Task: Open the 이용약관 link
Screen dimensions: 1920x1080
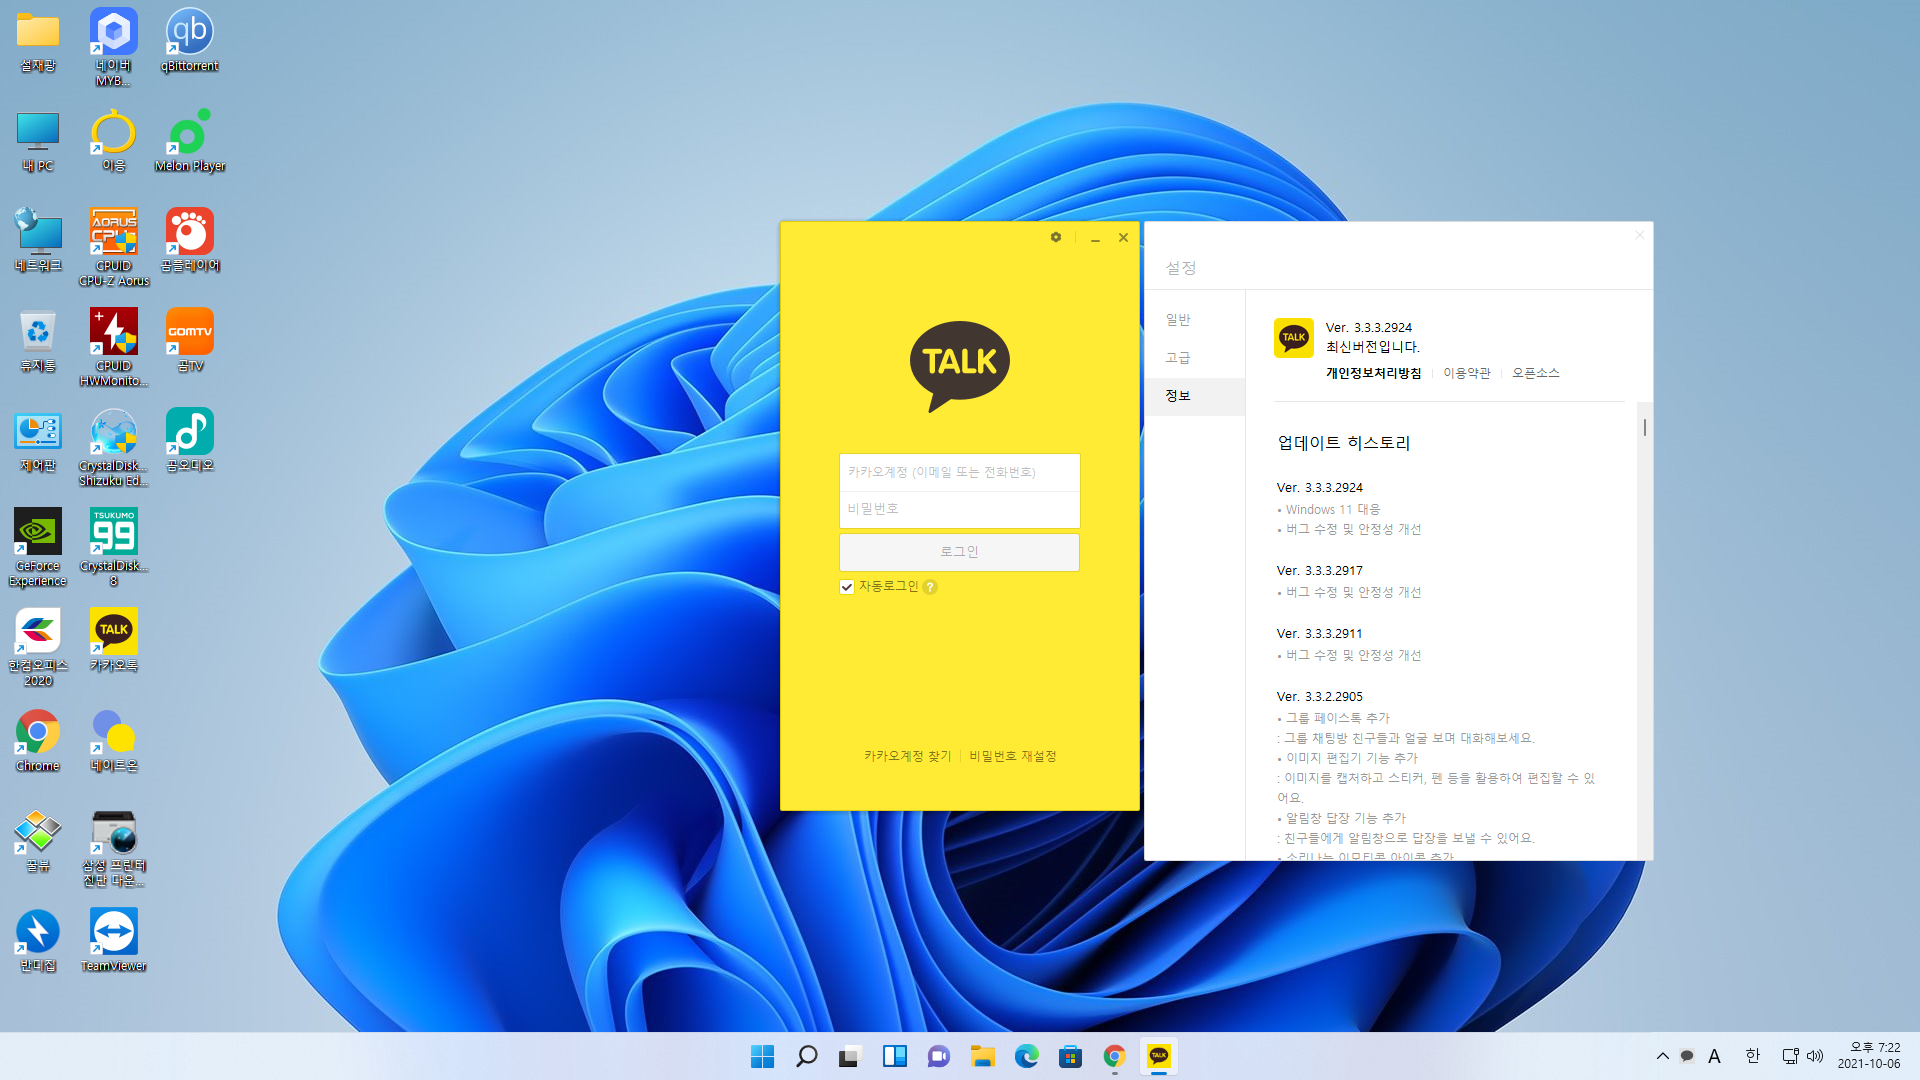Action: 1466,373
